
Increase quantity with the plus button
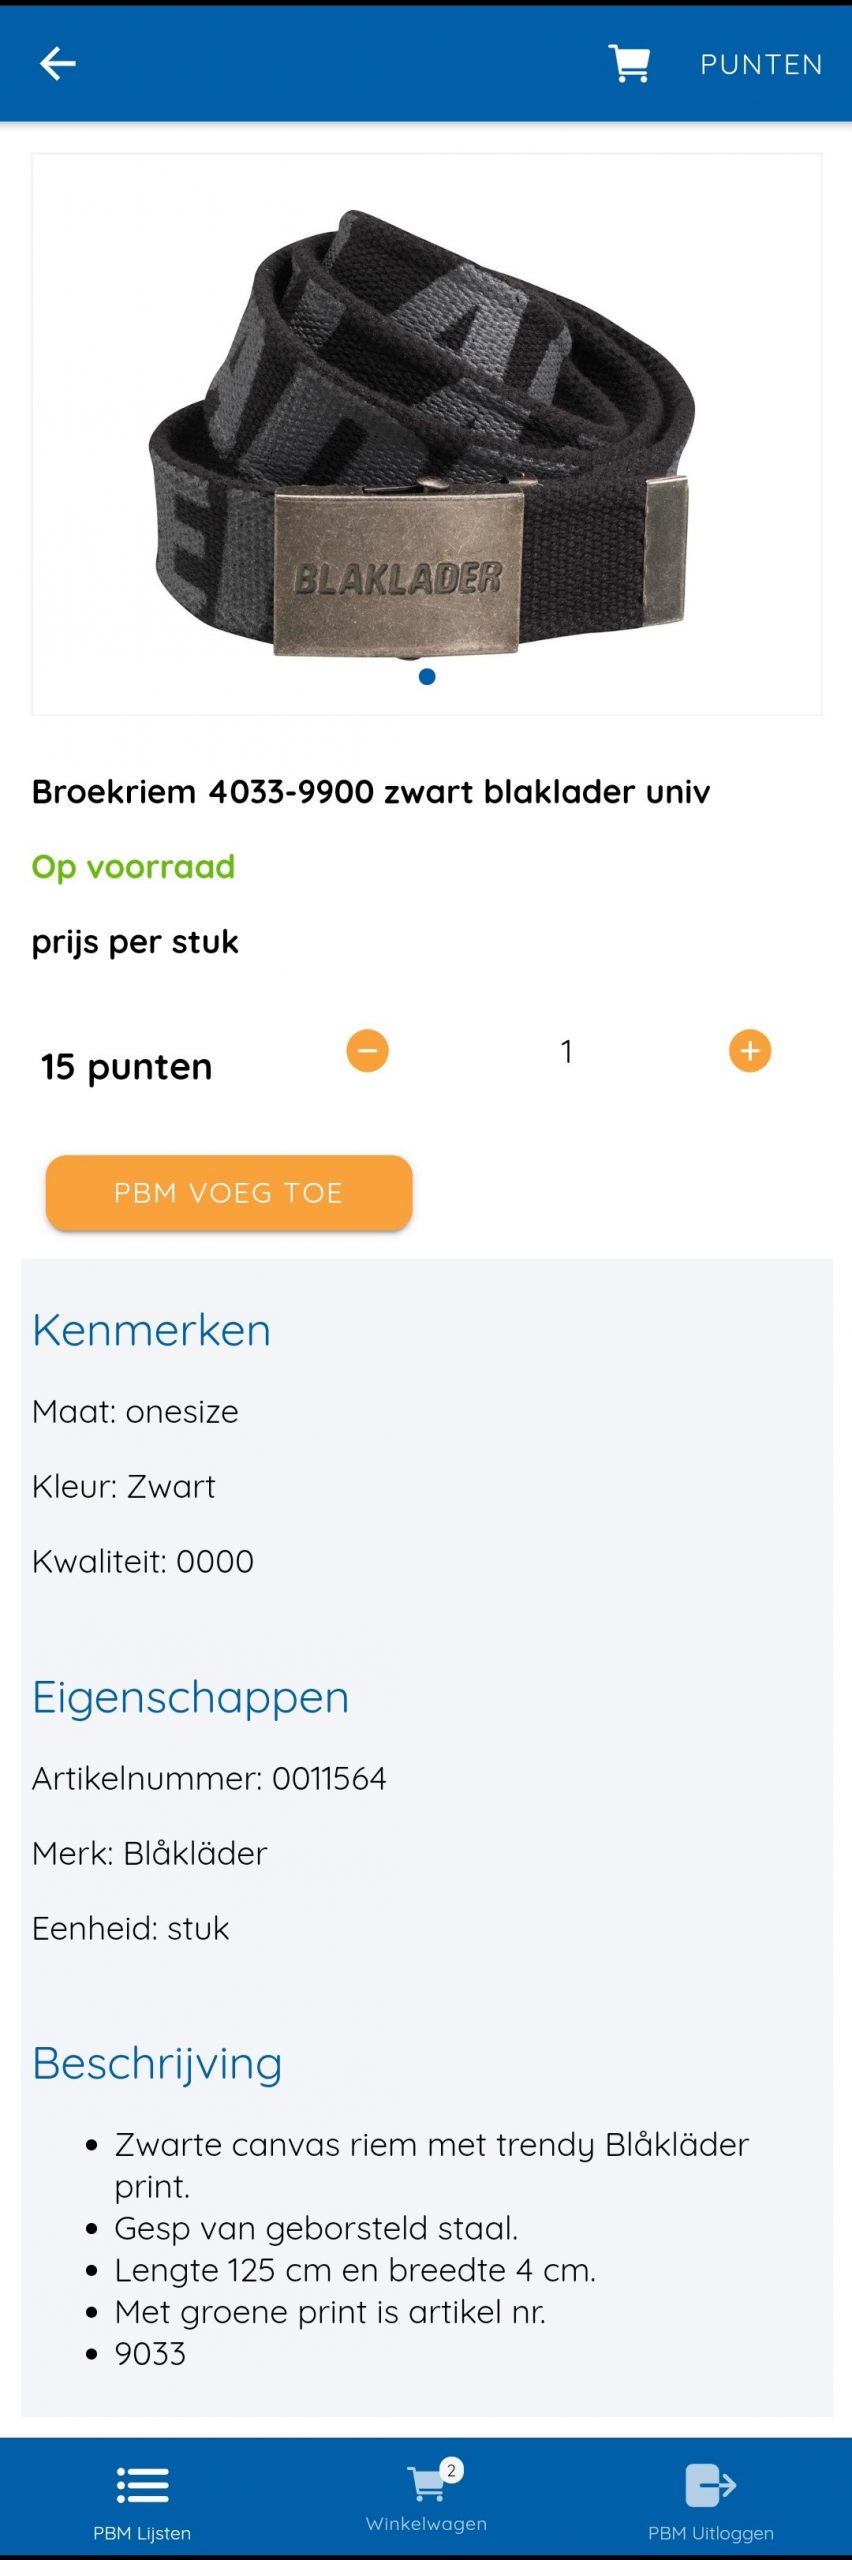(x=750, y=1051)
